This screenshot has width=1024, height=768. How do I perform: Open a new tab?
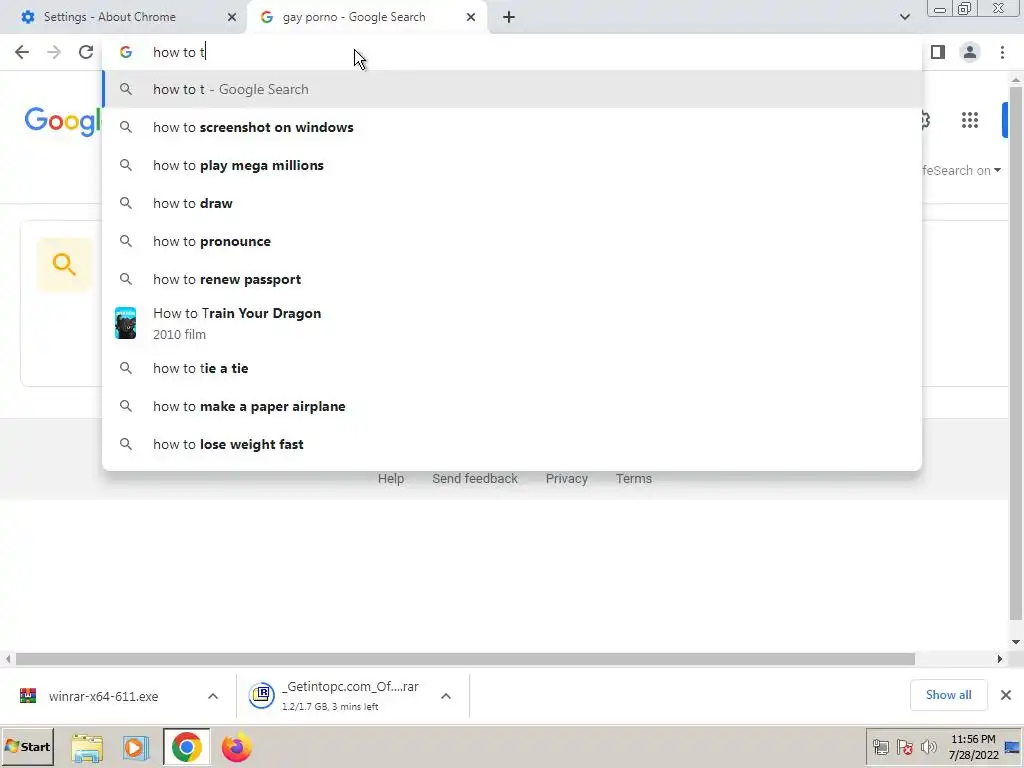(509, 17)
